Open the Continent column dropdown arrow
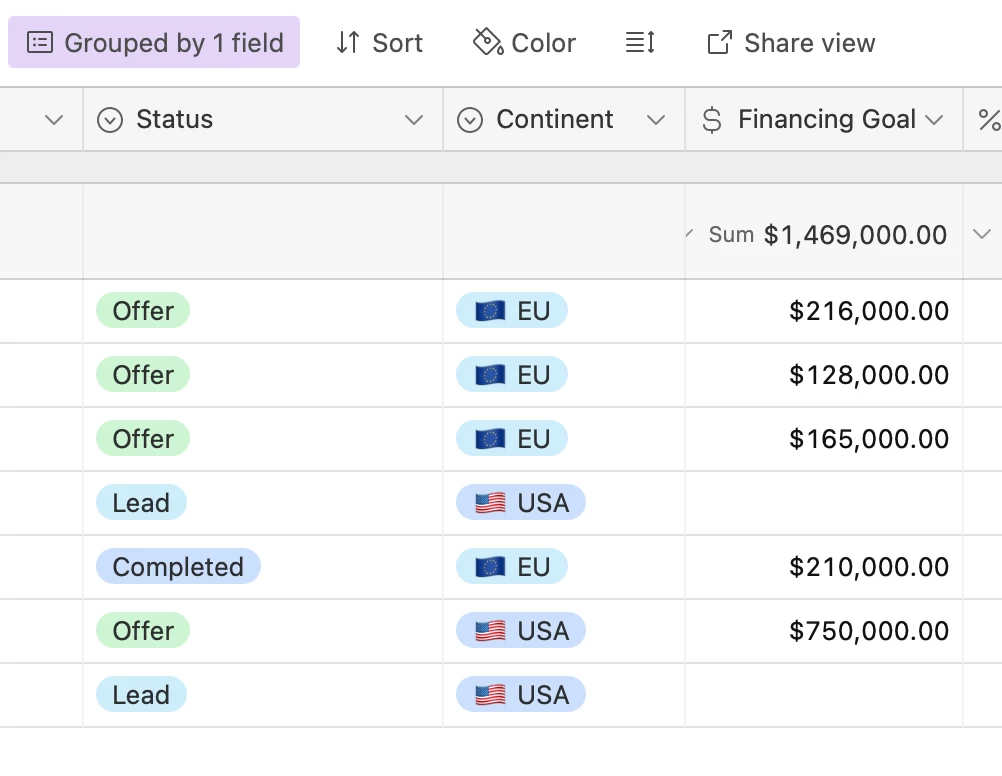1002x776 pixels. click(656, 120)
